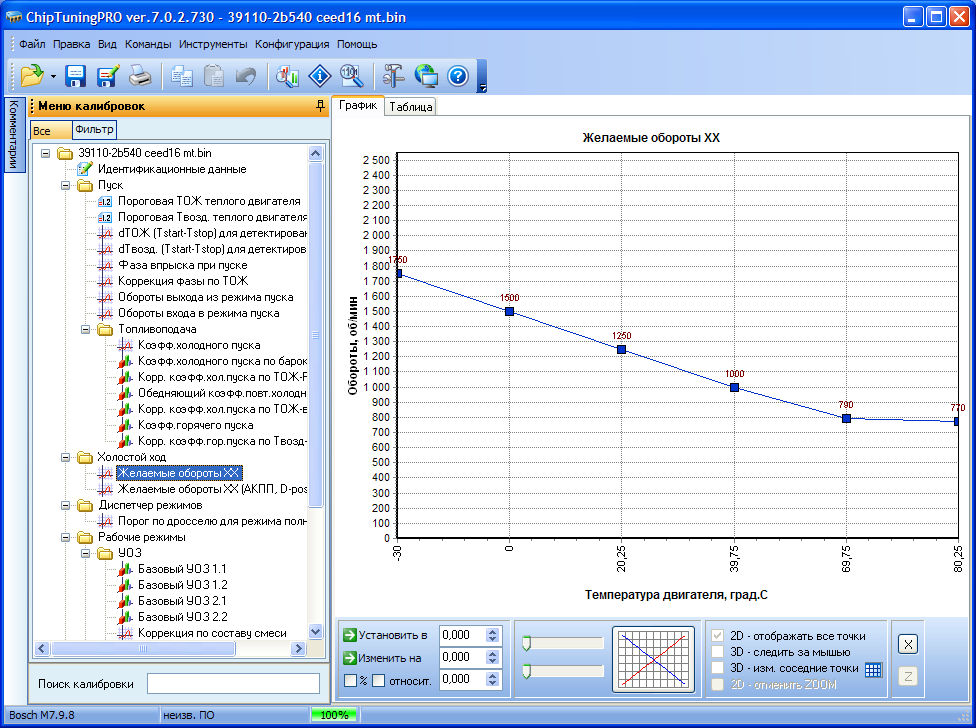Click the open file folder icon
Viewport: 976px width, 728px height.
point(30,76)
